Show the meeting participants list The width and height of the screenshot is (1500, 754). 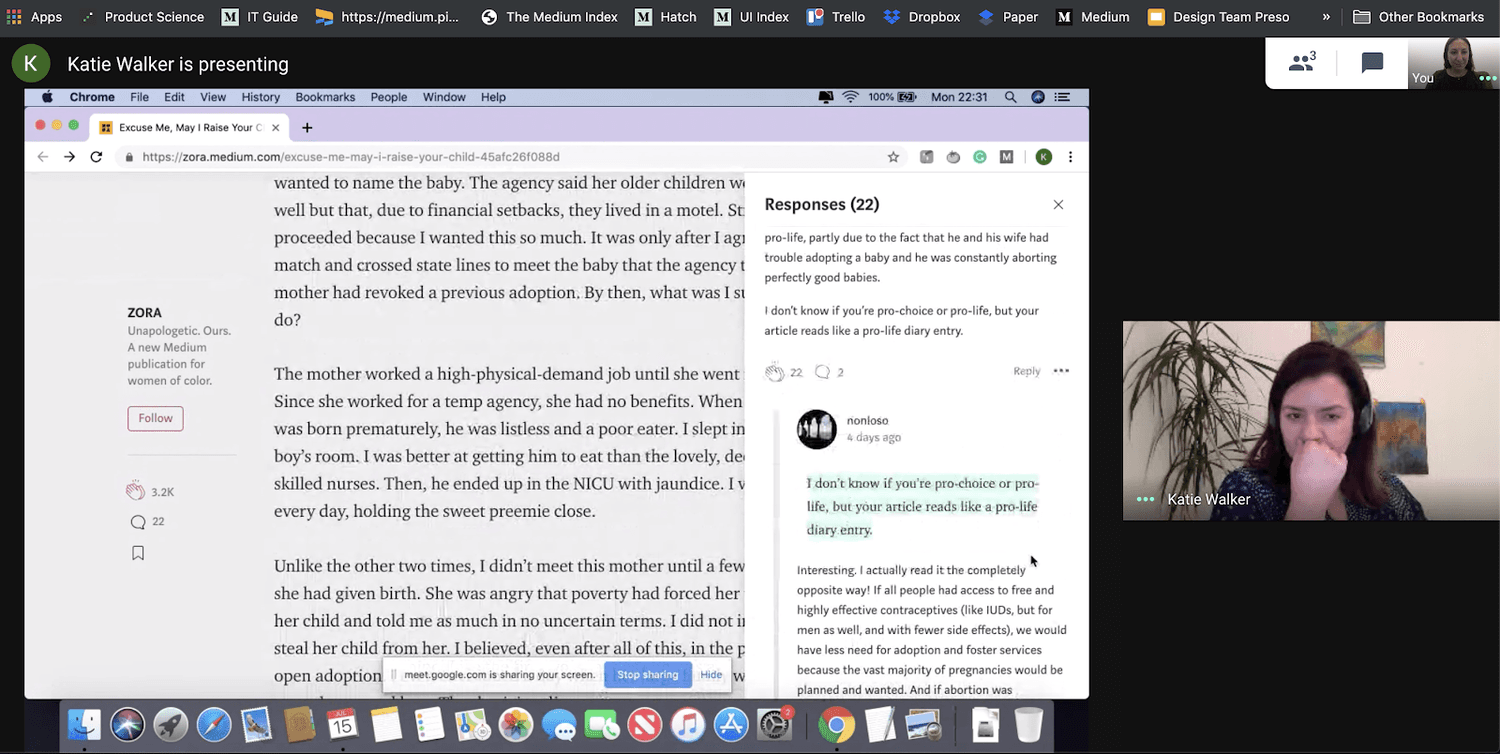tap(1302, 64)
